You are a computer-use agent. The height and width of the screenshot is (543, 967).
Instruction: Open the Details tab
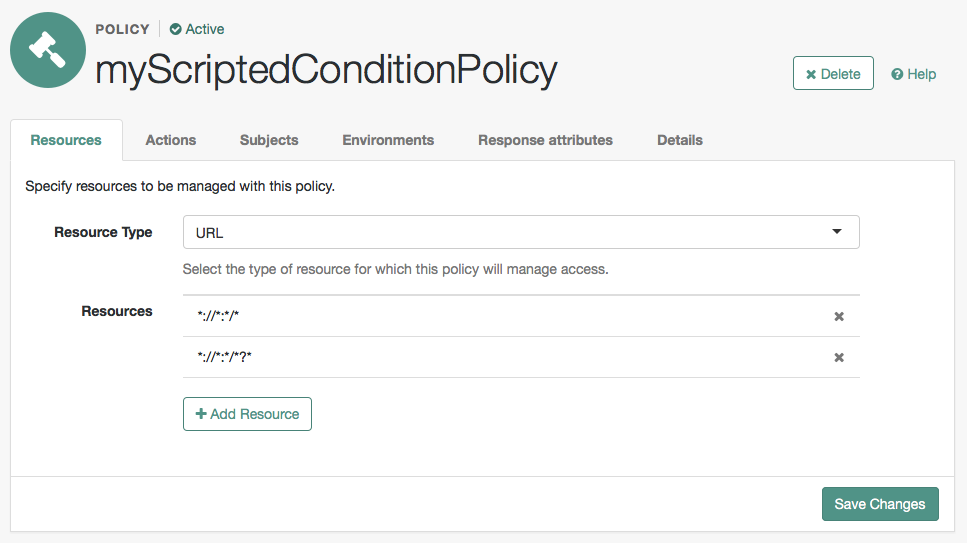[x=680, y=140]
